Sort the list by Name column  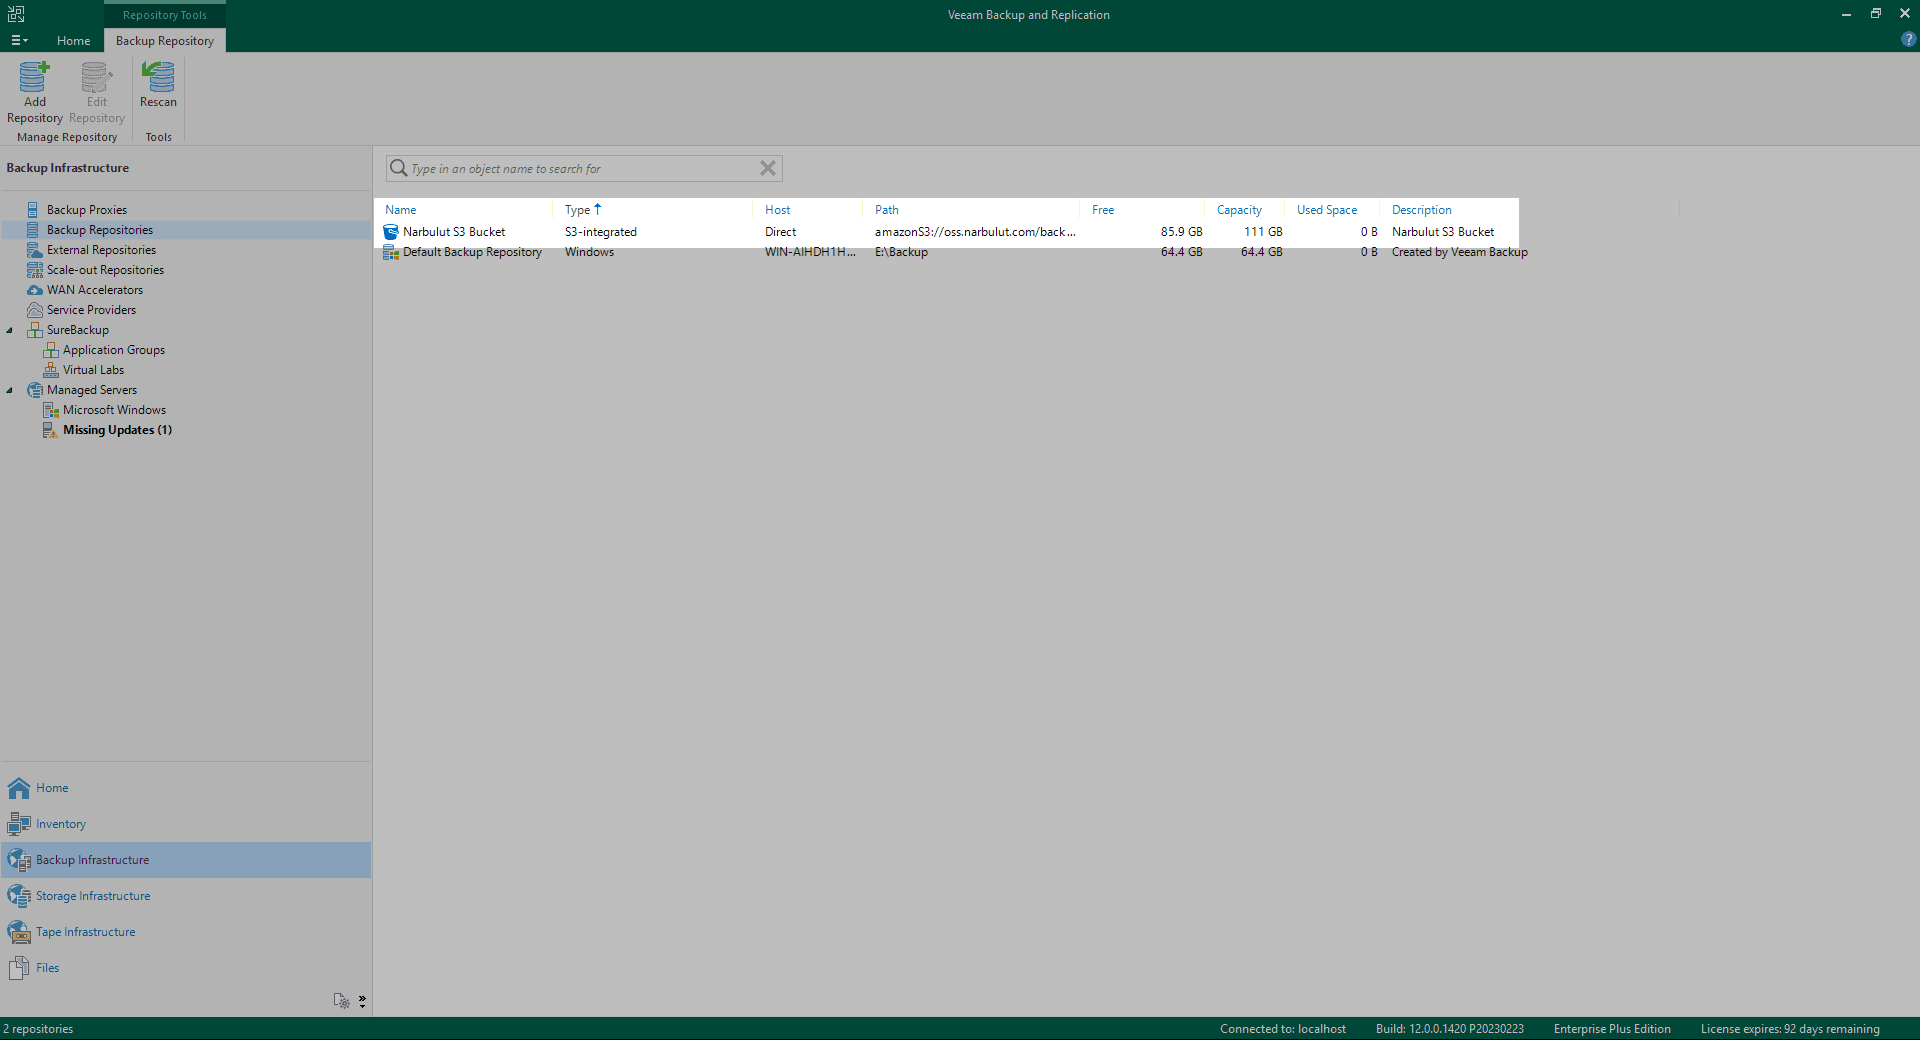401,210
